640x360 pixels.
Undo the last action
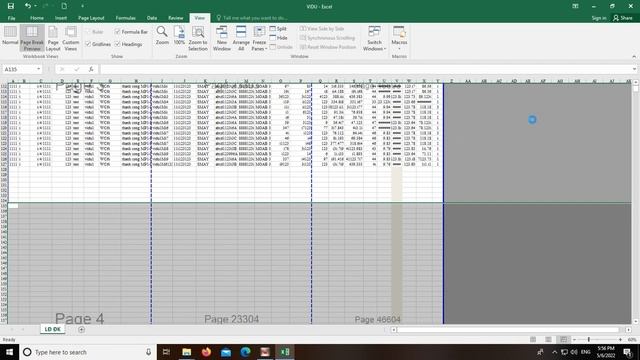27,6
